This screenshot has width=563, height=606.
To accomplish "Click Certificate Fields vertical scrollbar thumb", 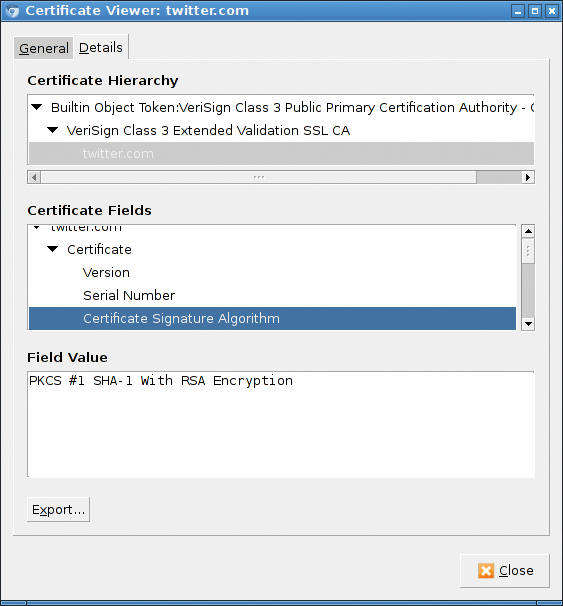I will pyautogui.click(x=528, y=251).
